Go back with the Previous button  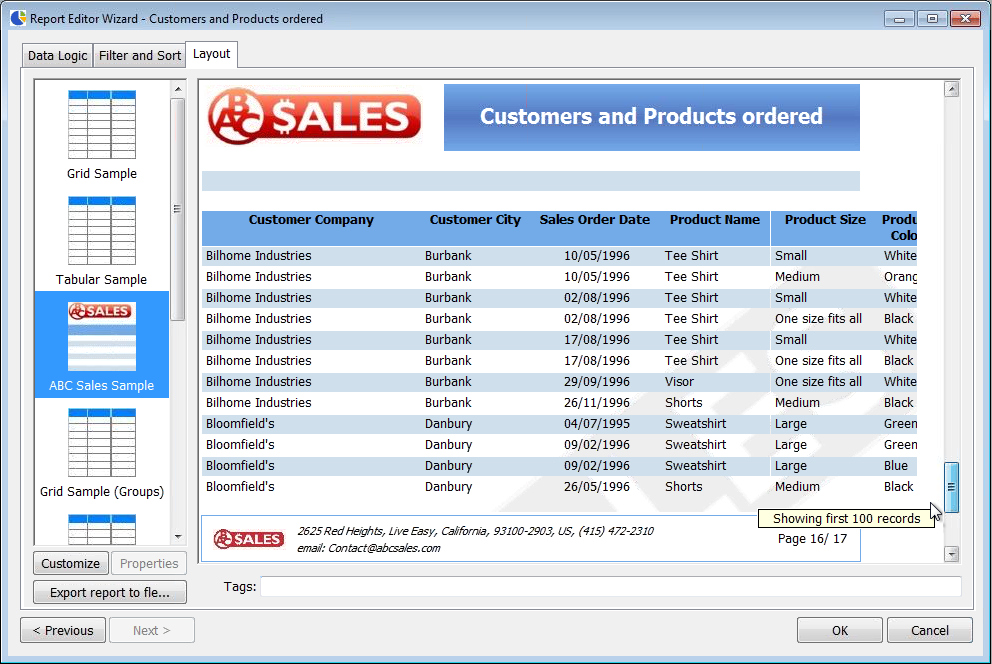point(63,630)
